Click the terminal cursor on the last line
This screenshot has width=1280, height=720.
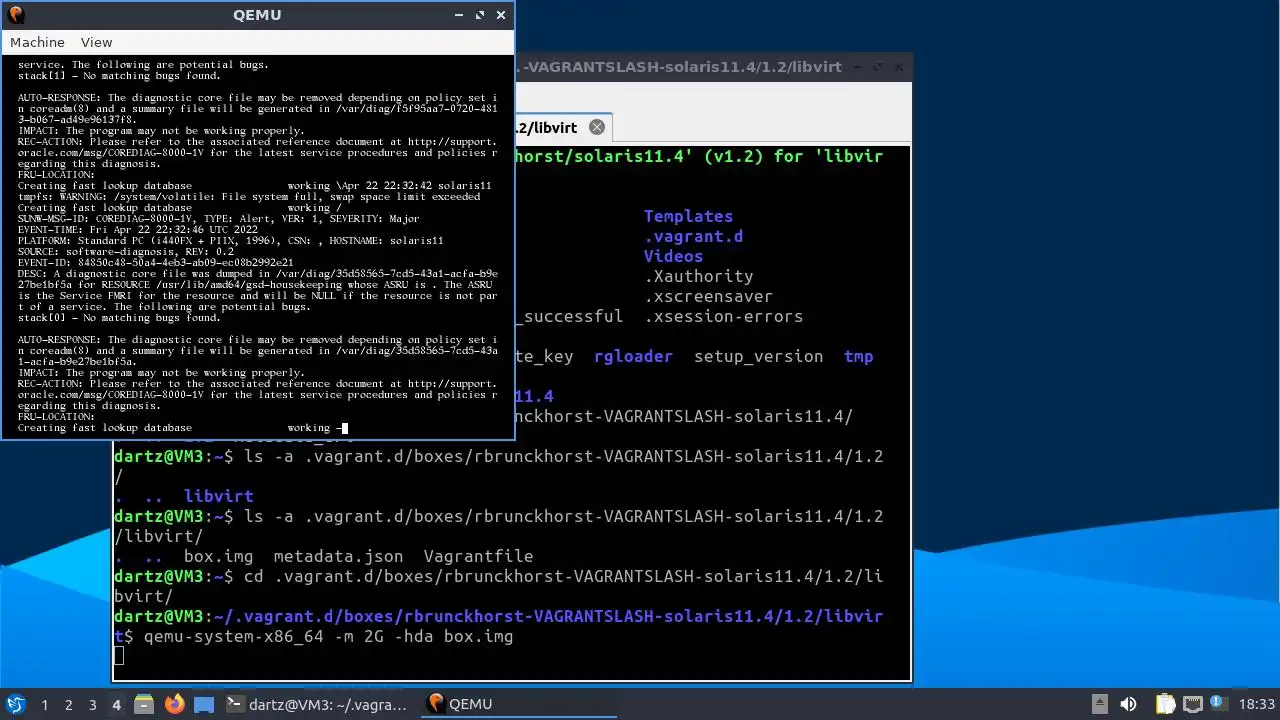coord(119,656)
